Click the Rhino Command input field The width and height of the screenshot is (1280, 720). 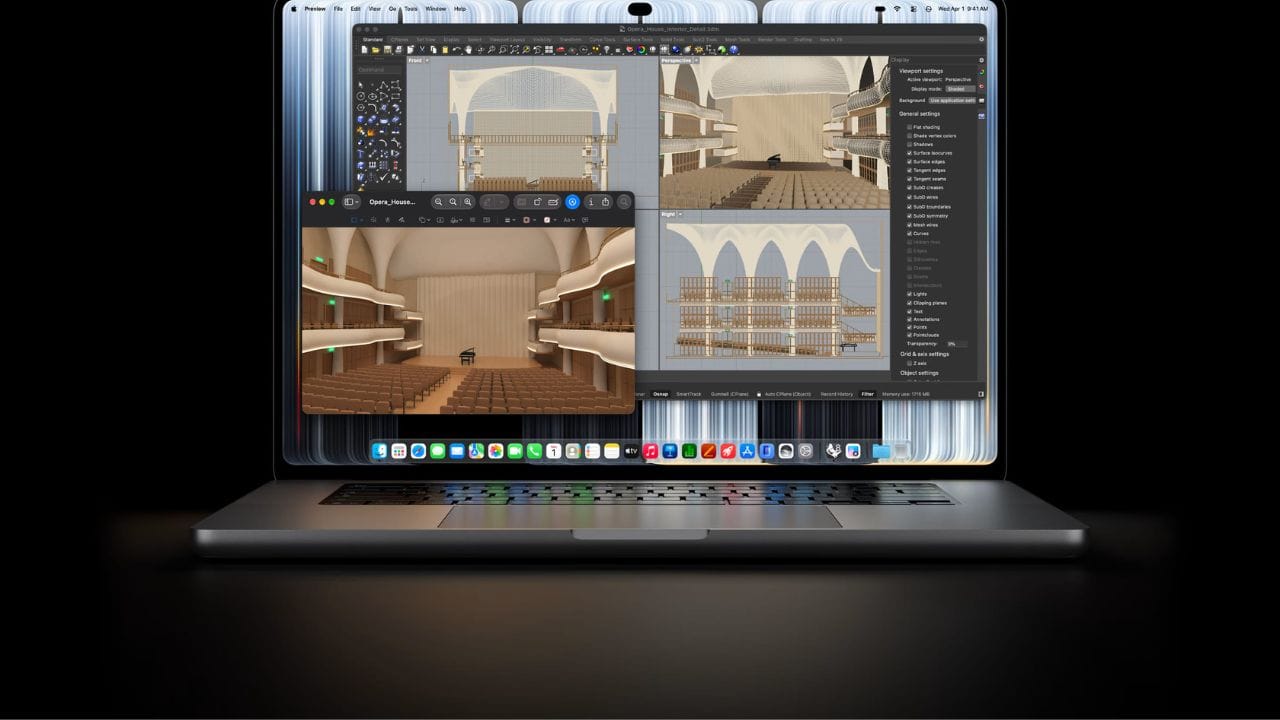point(380,70)
